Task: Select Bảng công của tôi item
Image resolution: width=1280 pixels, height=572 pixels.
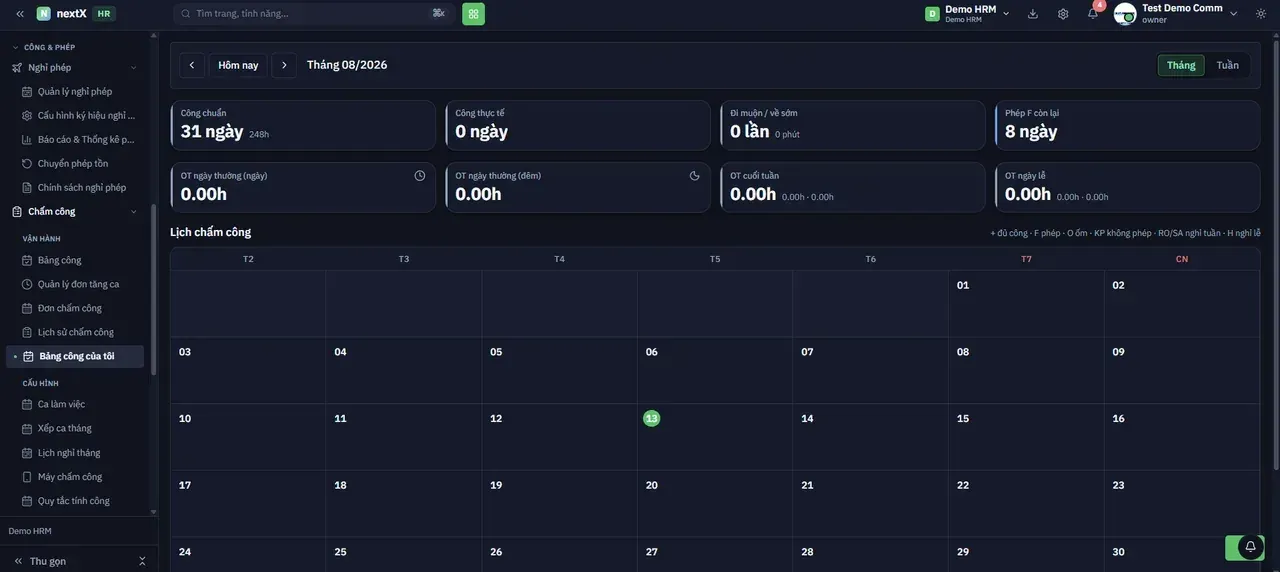Action: tap(75, 356)
